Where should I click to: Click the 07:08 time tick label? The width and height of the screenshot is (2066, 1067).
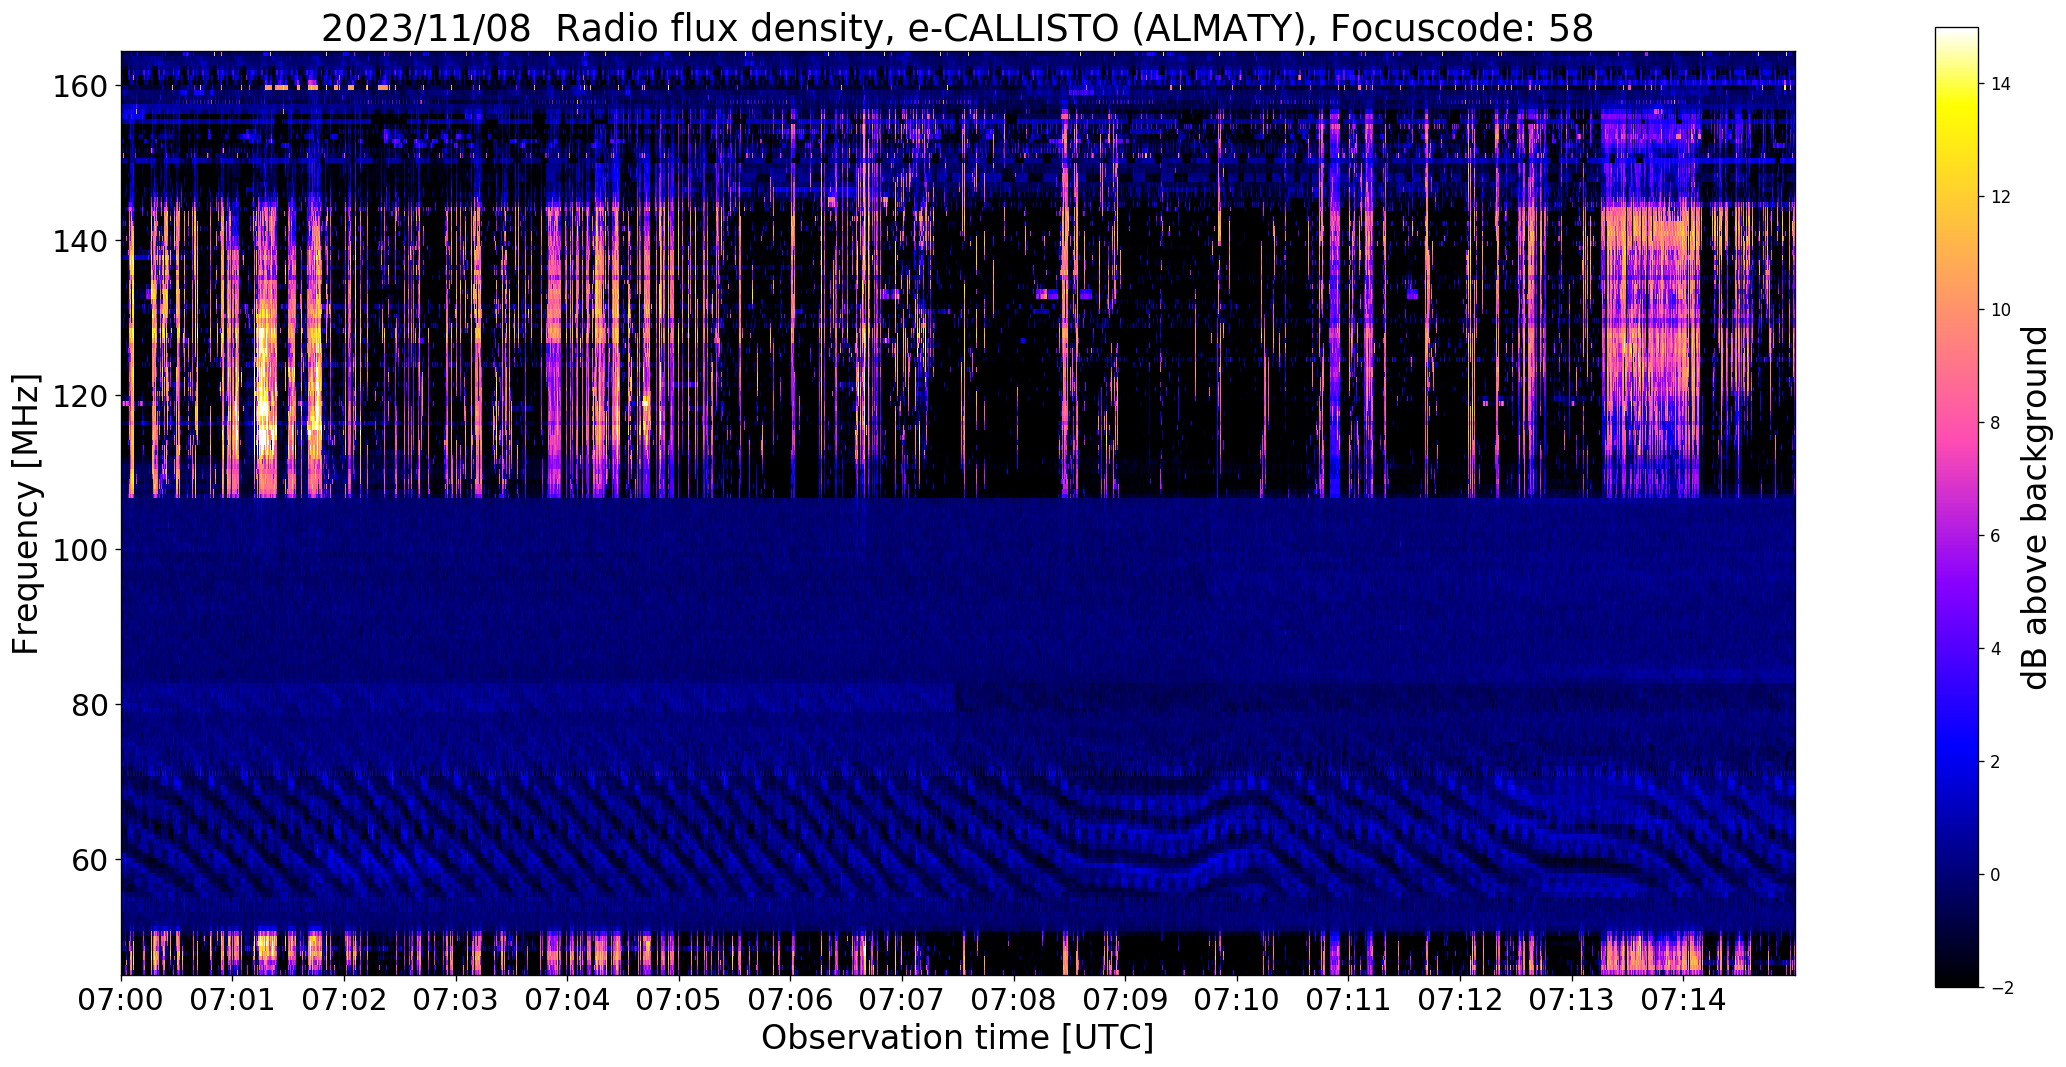[1014, 999]
